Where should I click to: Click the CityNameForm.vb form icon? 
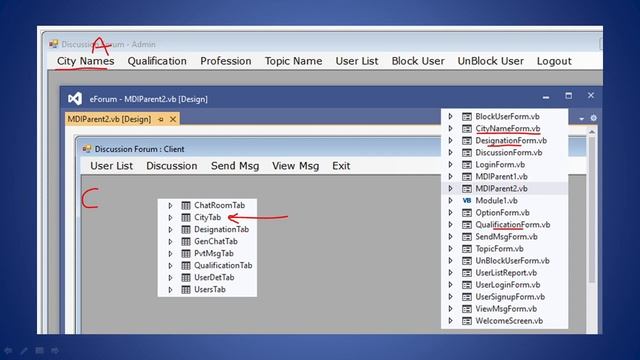pos(467,129)
